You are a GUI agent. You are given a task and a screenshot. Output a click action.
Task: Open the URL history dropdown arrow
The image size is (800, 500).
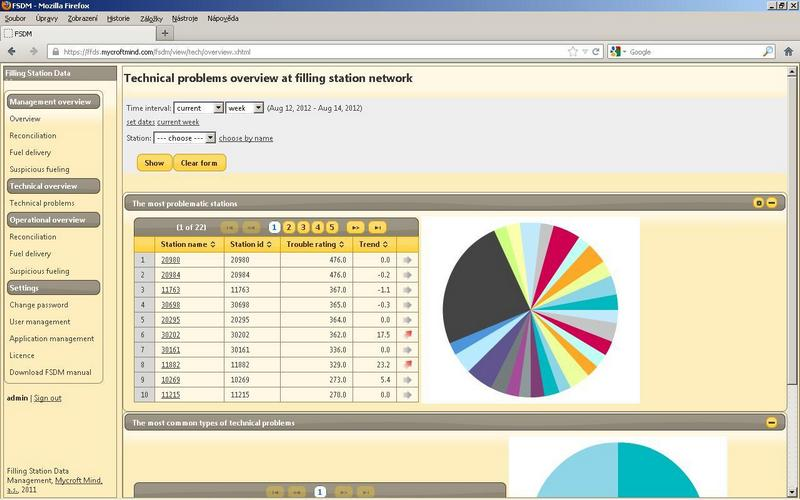click(x=585, y=52)
